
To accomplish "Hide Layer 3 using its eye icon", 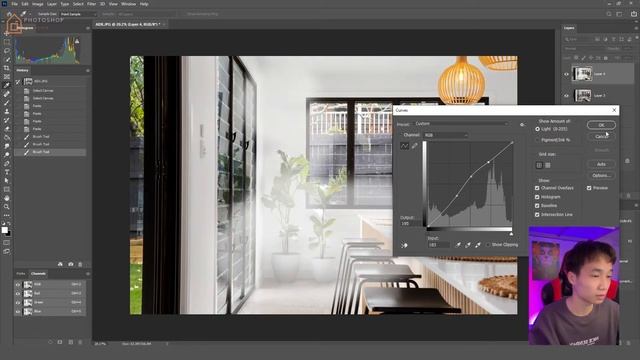I will [566, 96].
